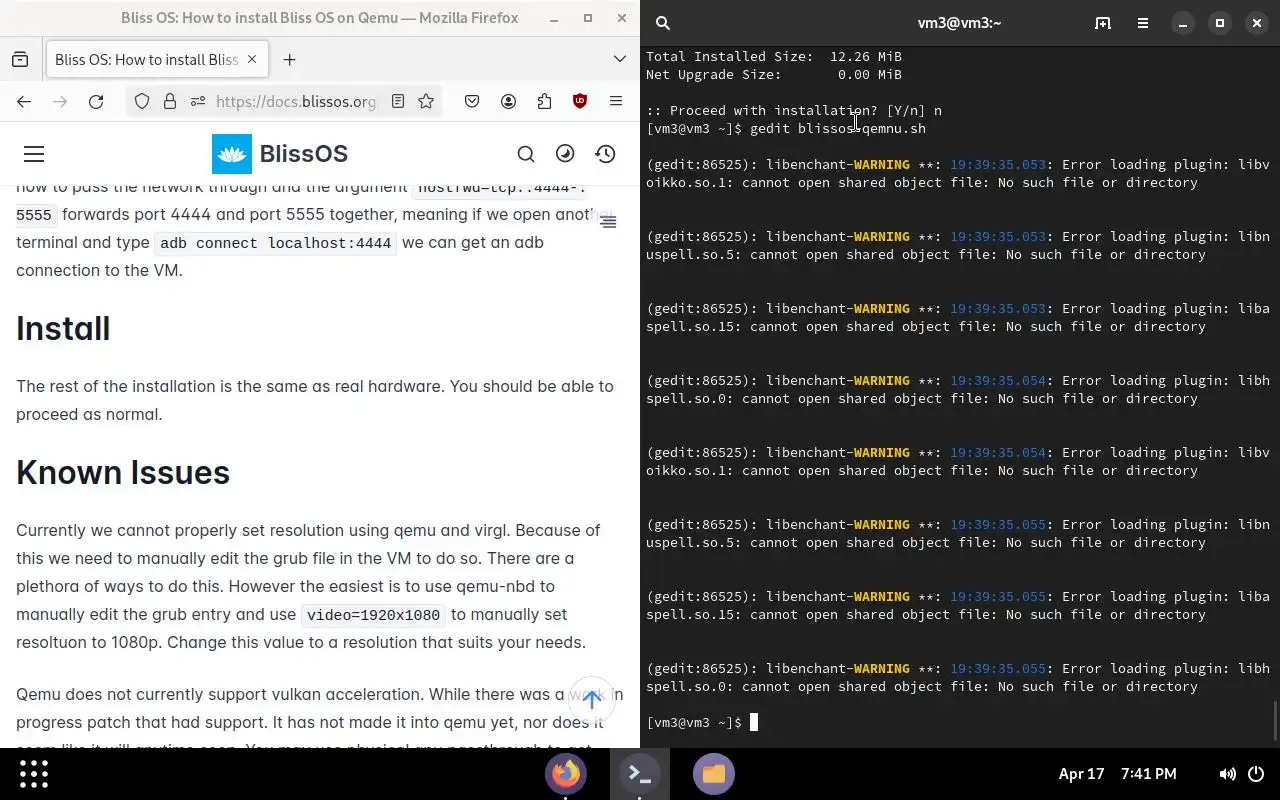The height and width of the screenshot is (800, 1280).
Task: Click adb connect localhost:4444 code text
Action: point(275,243)
